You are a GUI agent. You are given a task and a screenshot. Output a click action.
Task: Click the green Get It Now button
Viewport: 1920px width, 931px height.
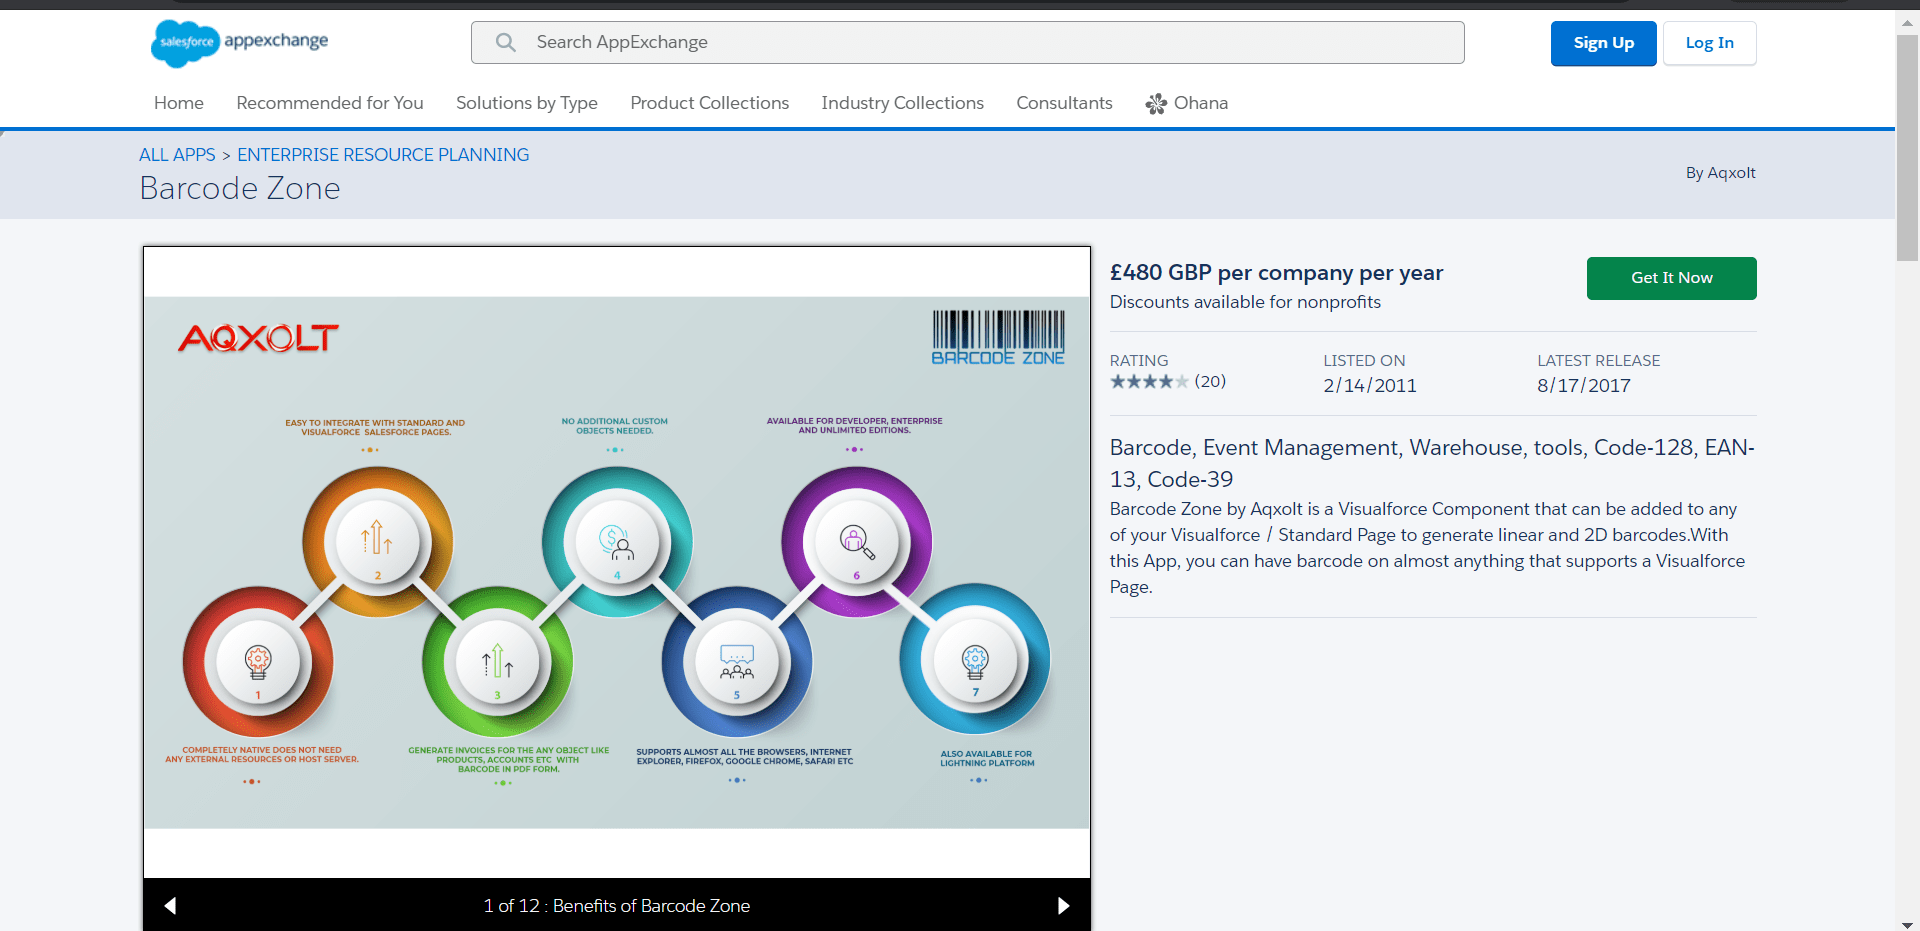1671,278
